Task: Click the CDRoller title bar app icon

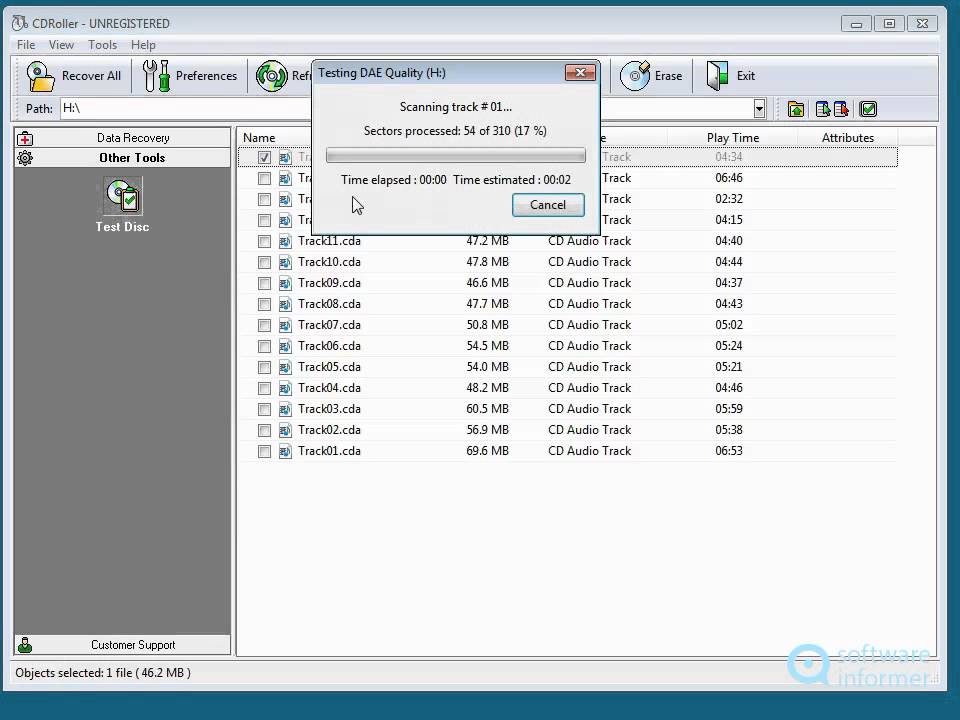Action: tap(20, 23)
